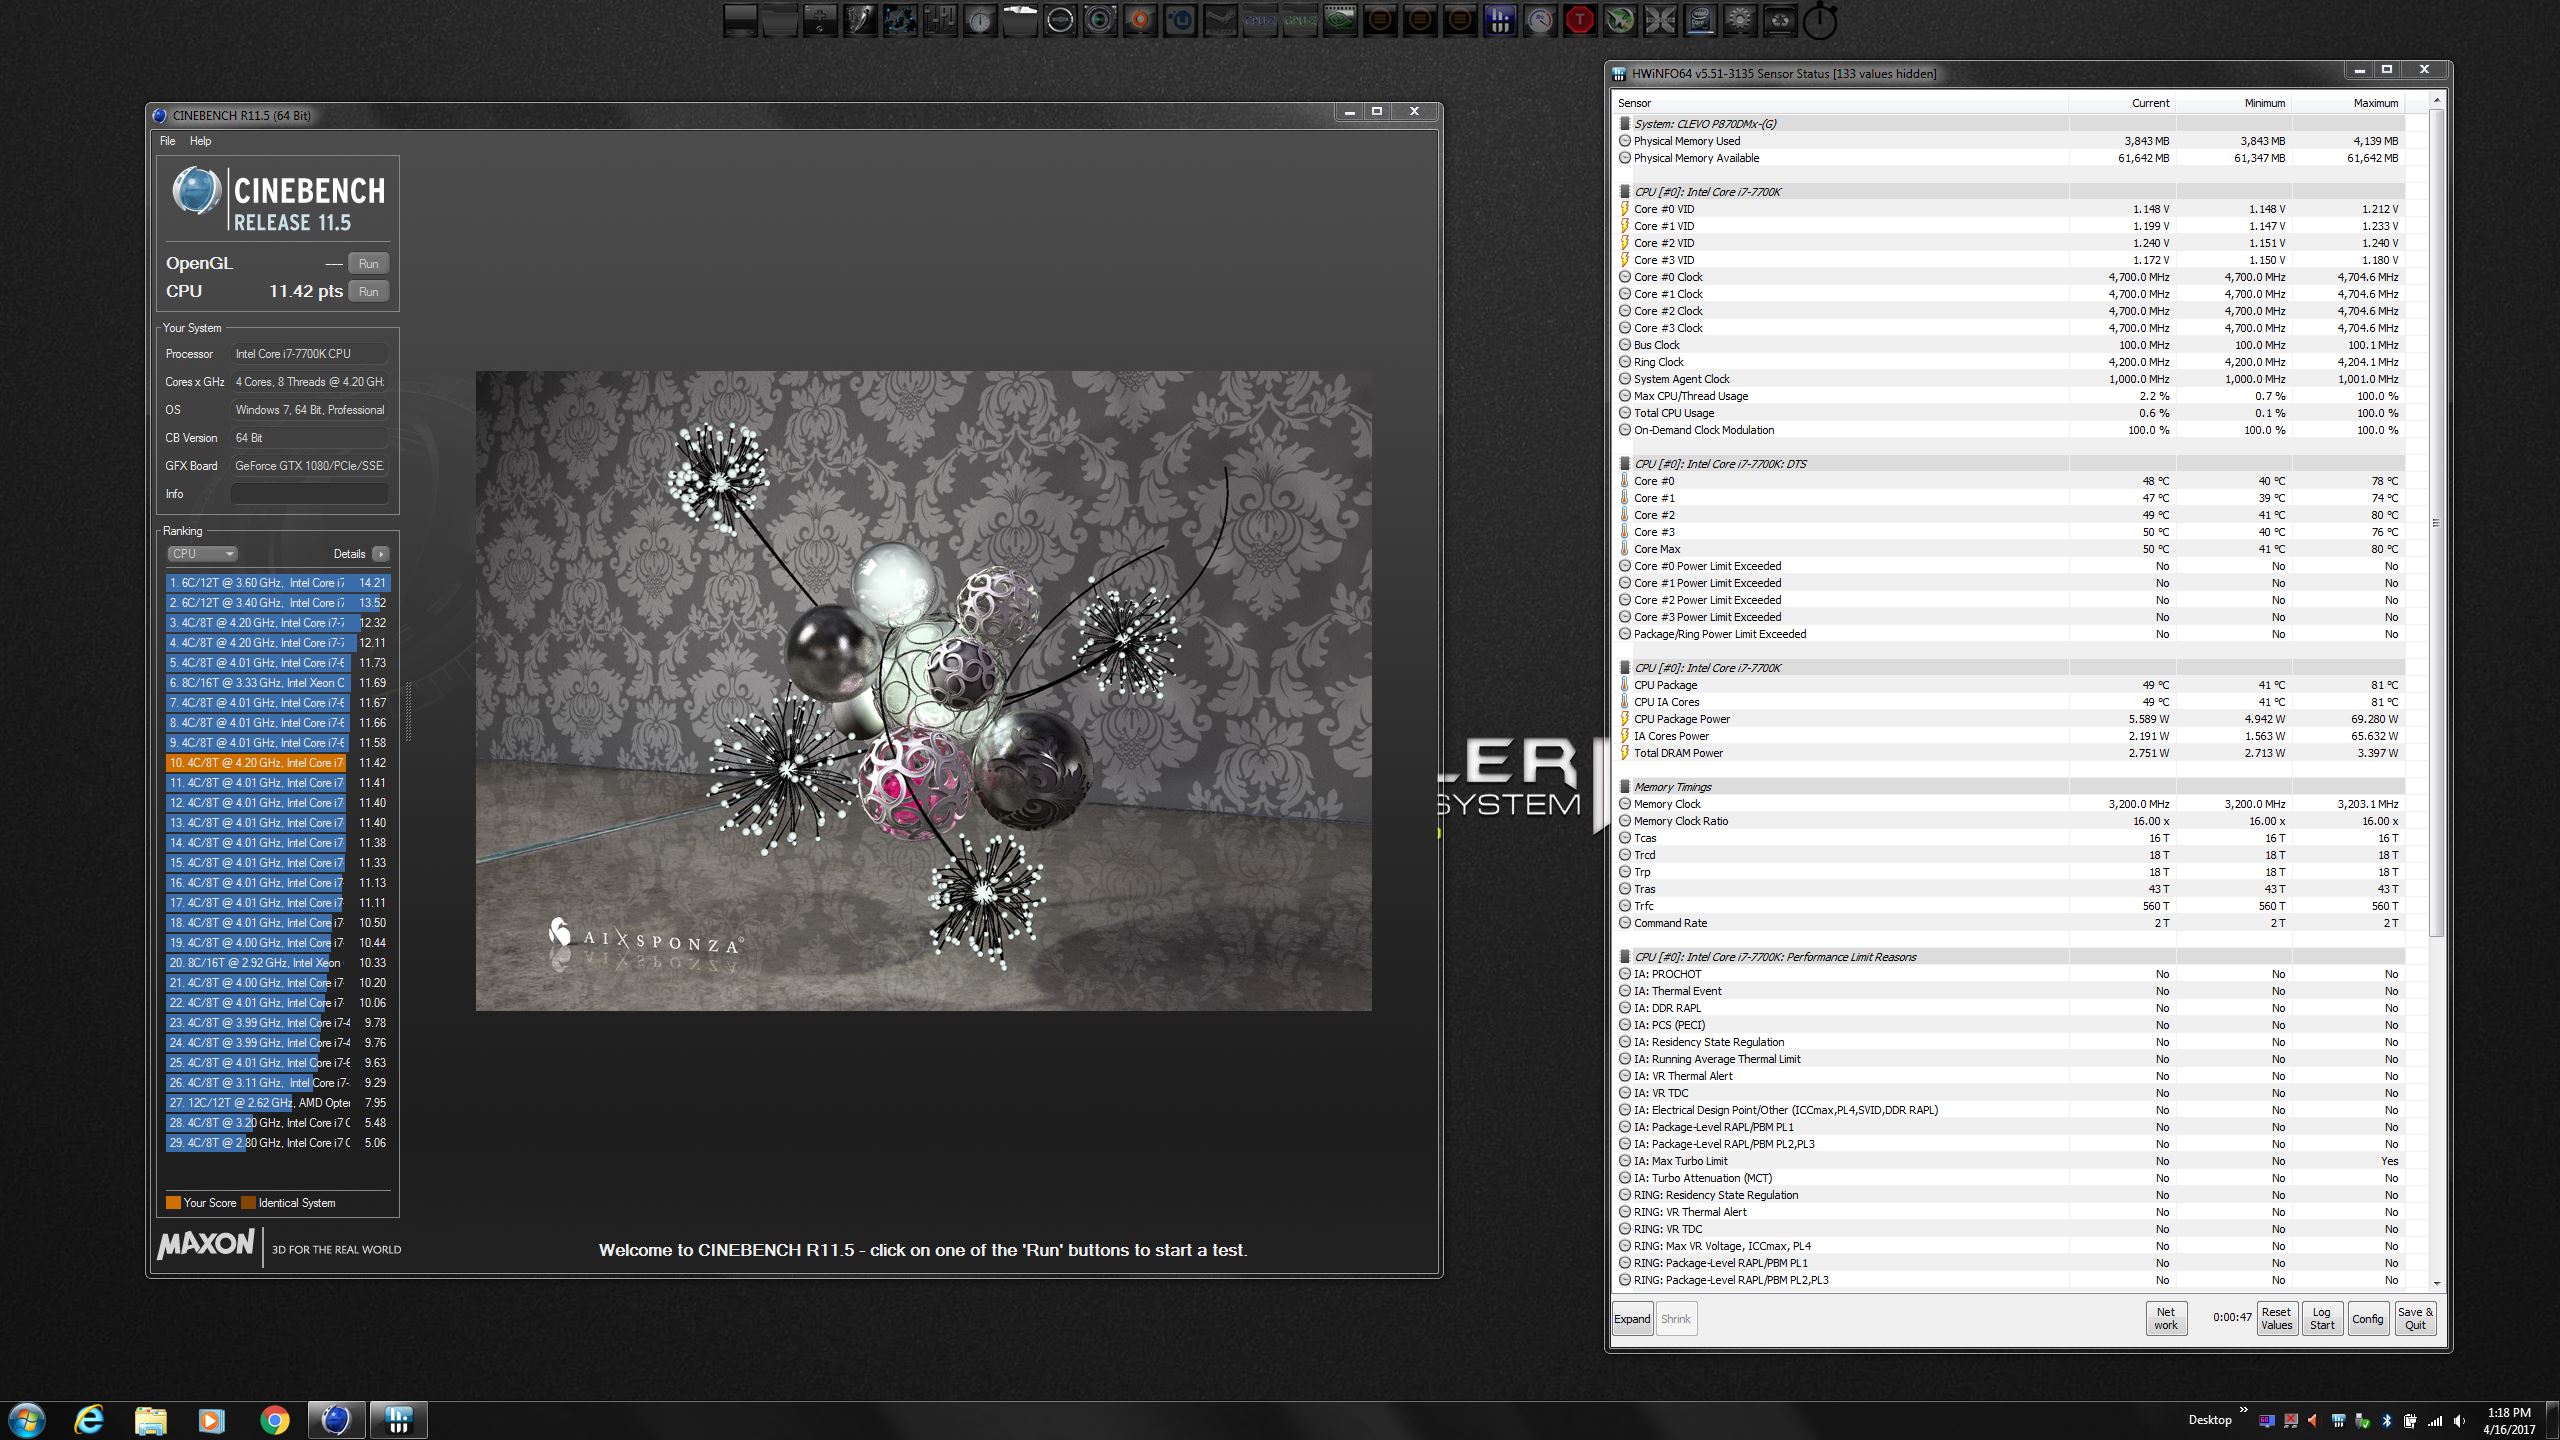Click the Cinebench Info input field
This screenshot has width=2560, height=1440.
(x=309, y=494)
